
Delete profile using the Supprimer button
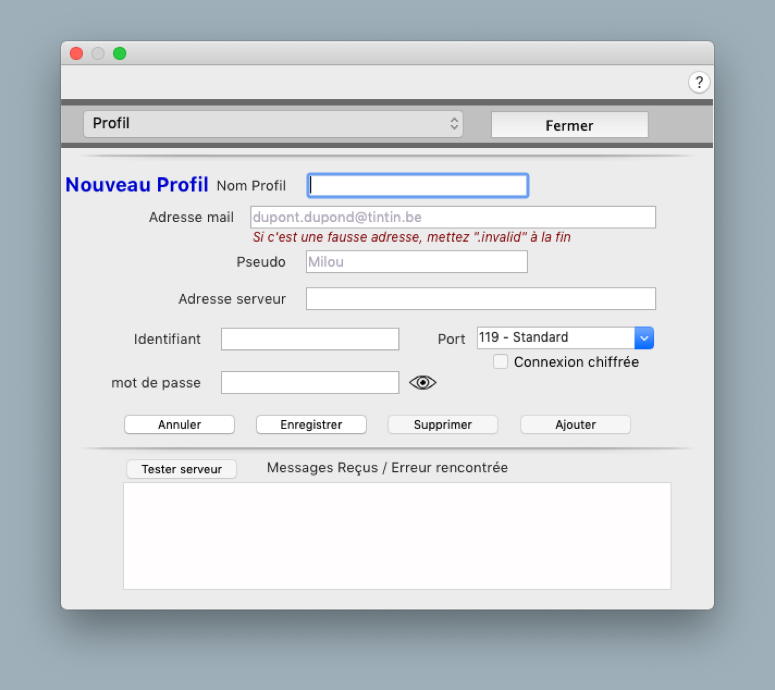443,425
